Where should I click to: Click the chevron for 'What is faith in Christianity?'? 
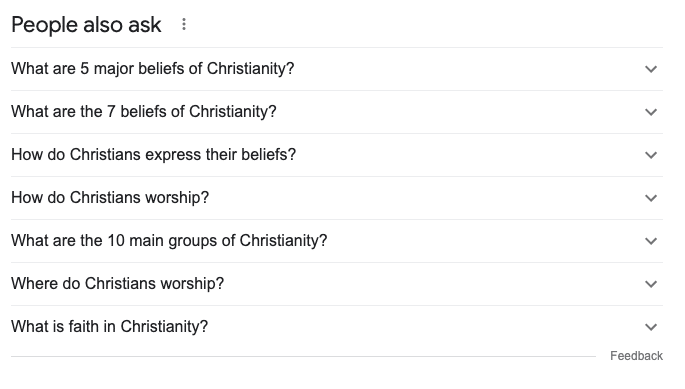pos(651,327)
